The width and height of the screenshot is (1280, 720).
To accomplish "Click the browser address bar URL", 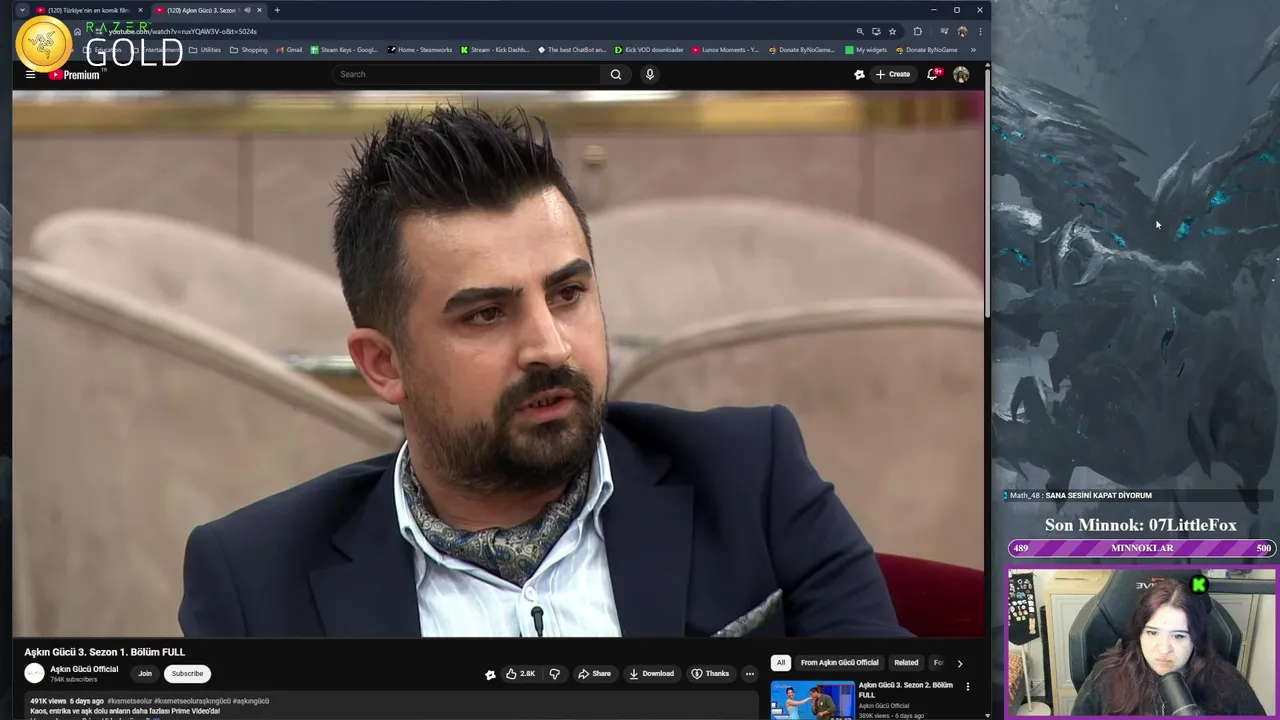I will tap(182, 32).
